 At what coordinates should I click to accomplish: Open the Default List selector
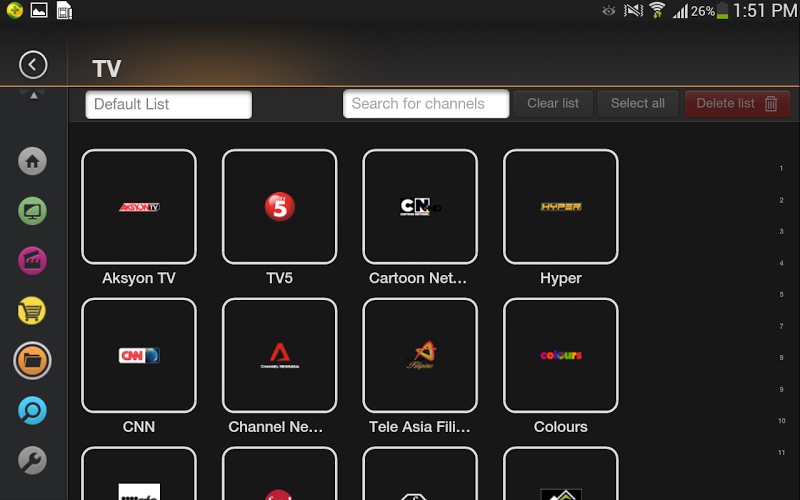pyautogui.click(x=168, y=105)
